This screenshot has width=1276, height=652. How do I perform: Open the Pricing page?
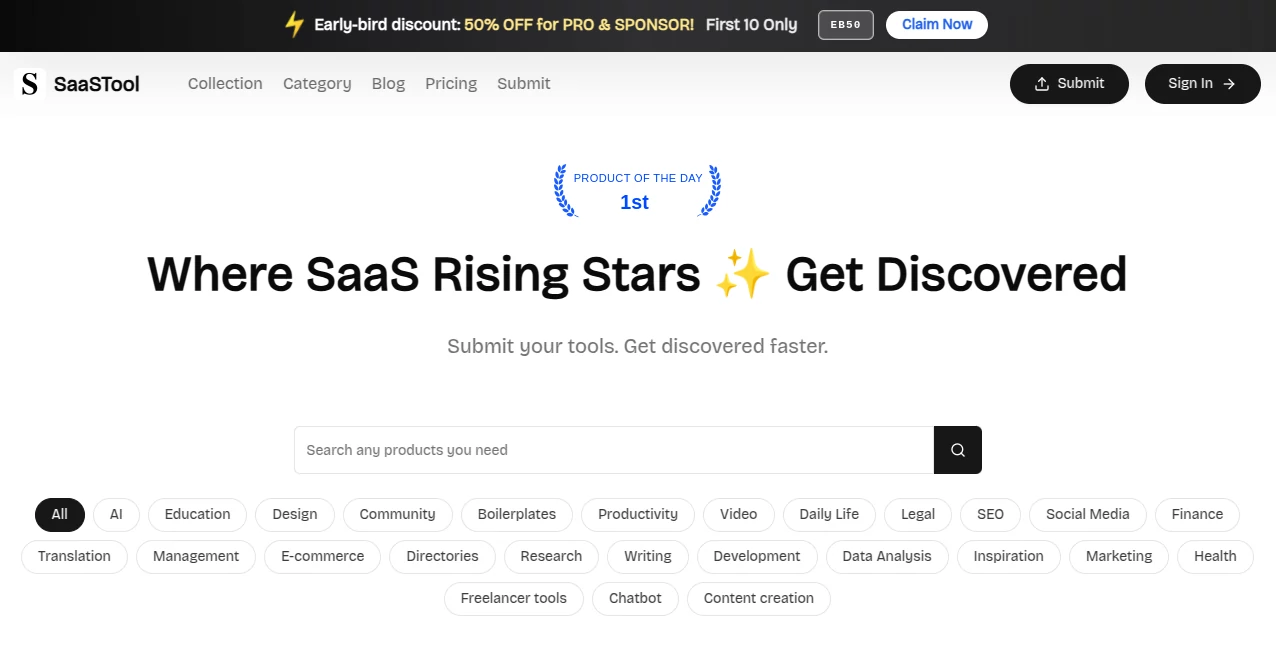point(451,84)
